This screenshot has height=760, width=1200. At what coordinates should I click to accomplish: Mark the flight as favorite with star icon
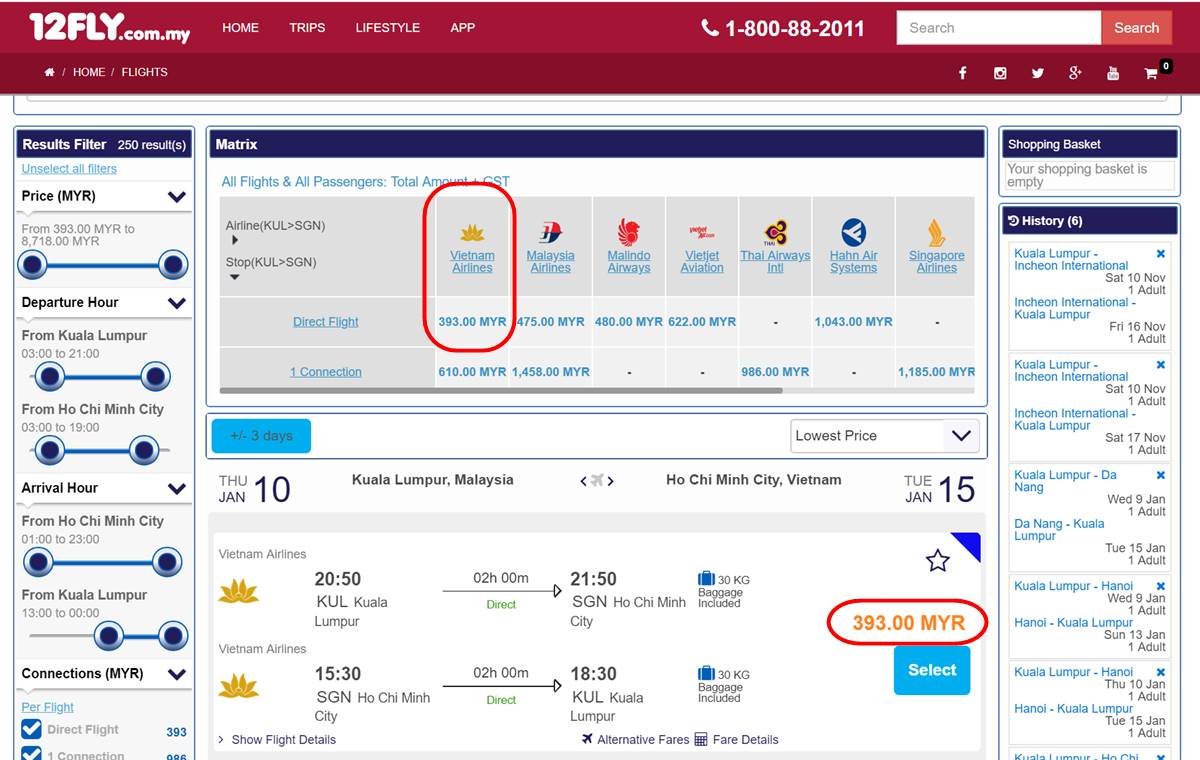pyautogui.click(x=937, y=561)
